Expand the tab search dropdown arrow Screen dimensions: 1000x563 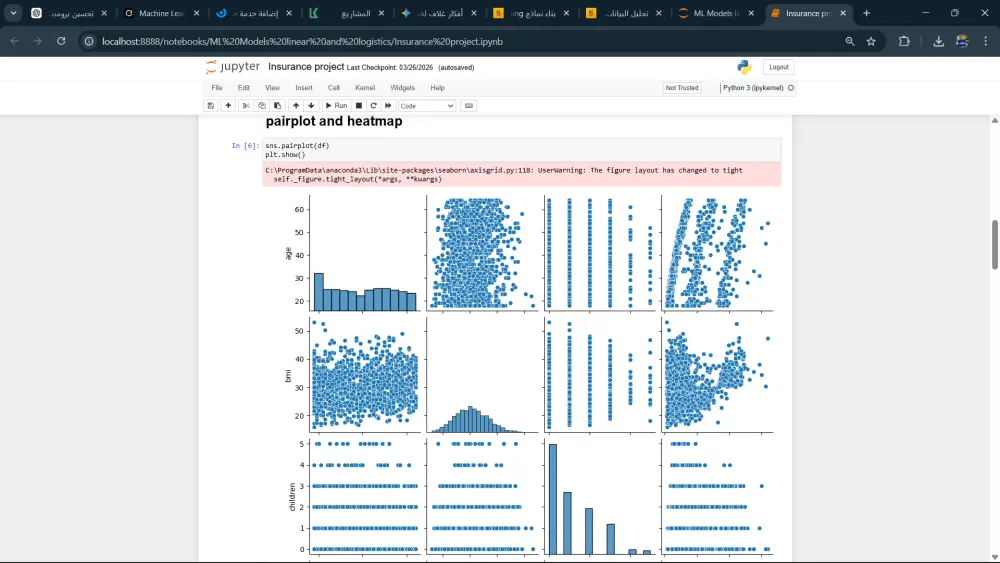[13, 13]
